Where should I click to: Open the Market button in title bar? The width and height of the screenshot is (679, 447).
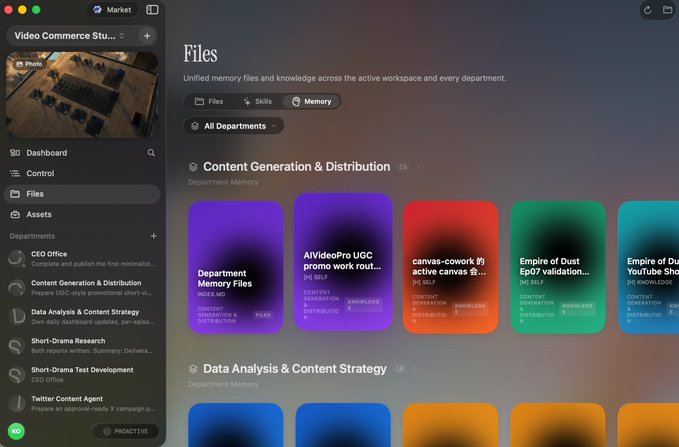(112, 10)
